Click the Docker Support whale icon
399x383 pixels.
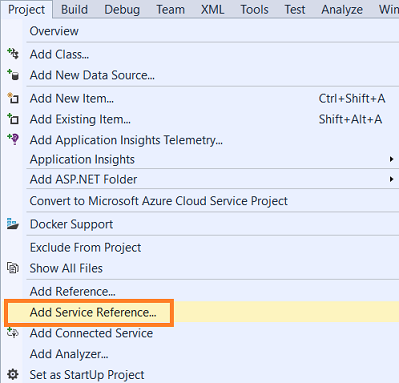13,224
